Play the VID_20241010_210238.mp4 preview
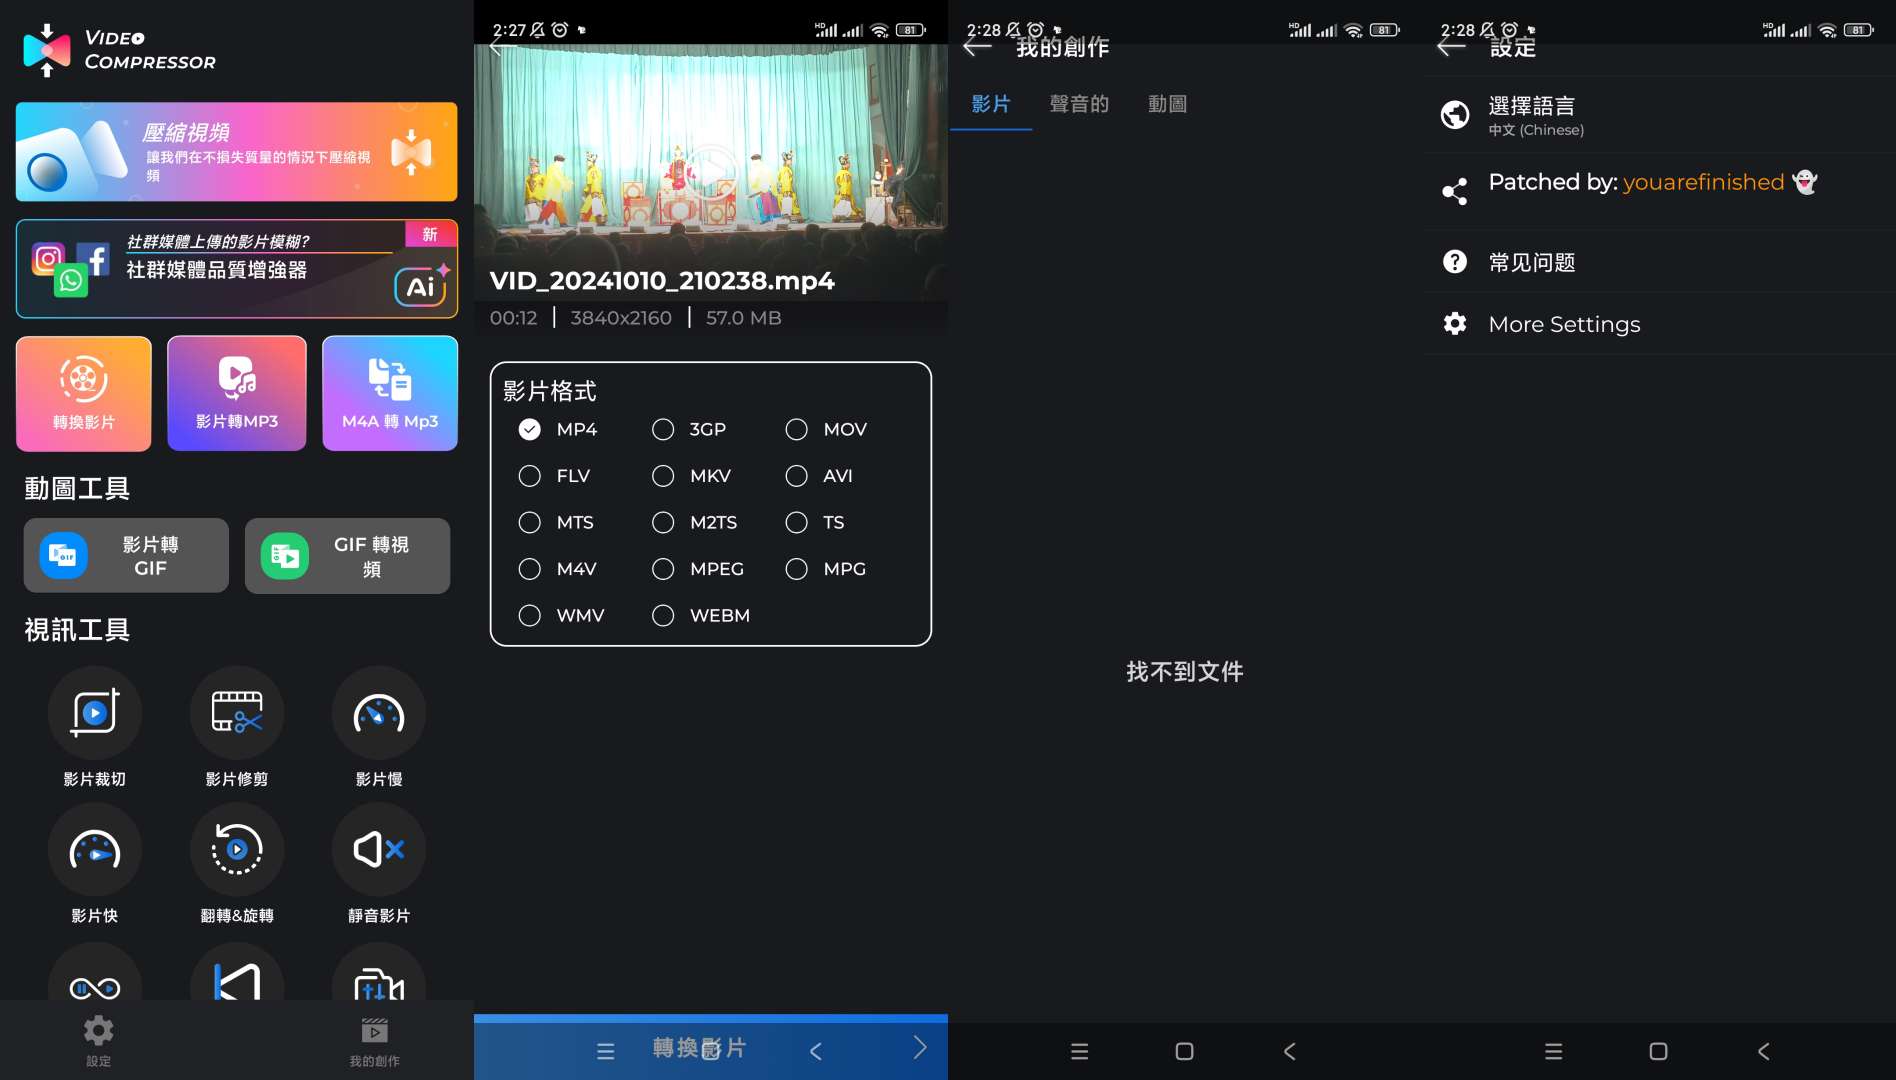This screenshot has height=1080, width=1896. 711,172
